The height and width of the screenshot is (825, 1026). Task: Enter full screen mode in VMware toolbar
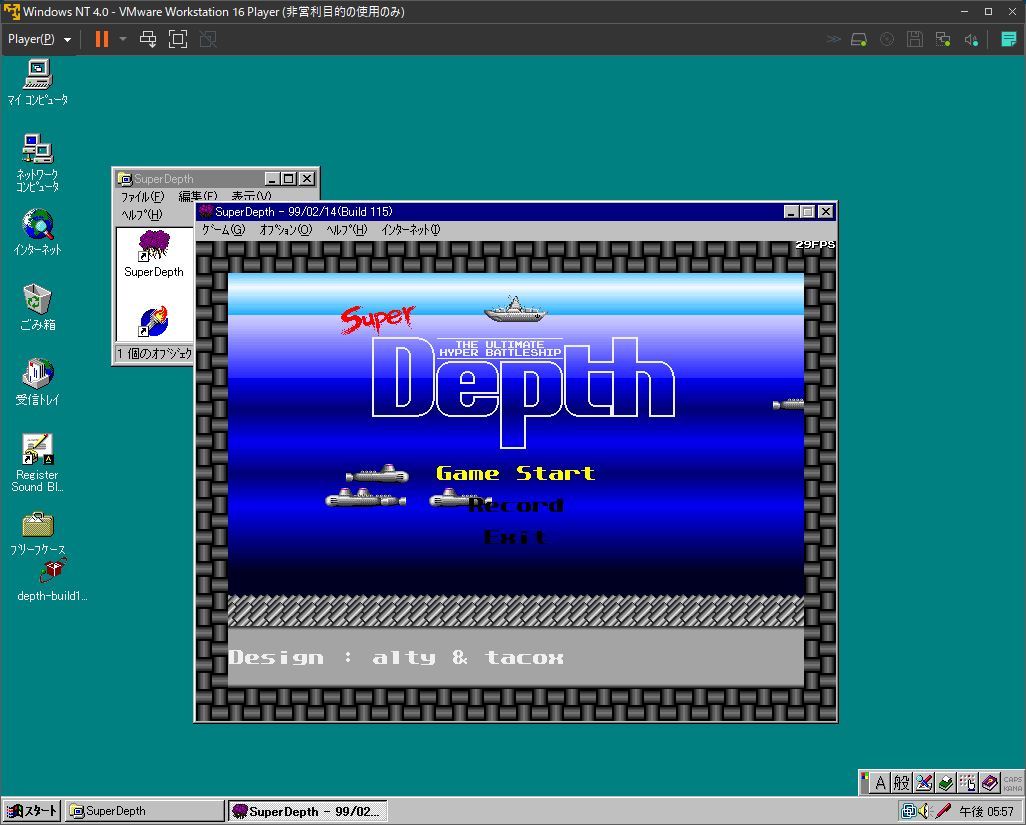(x=177, y=39)
